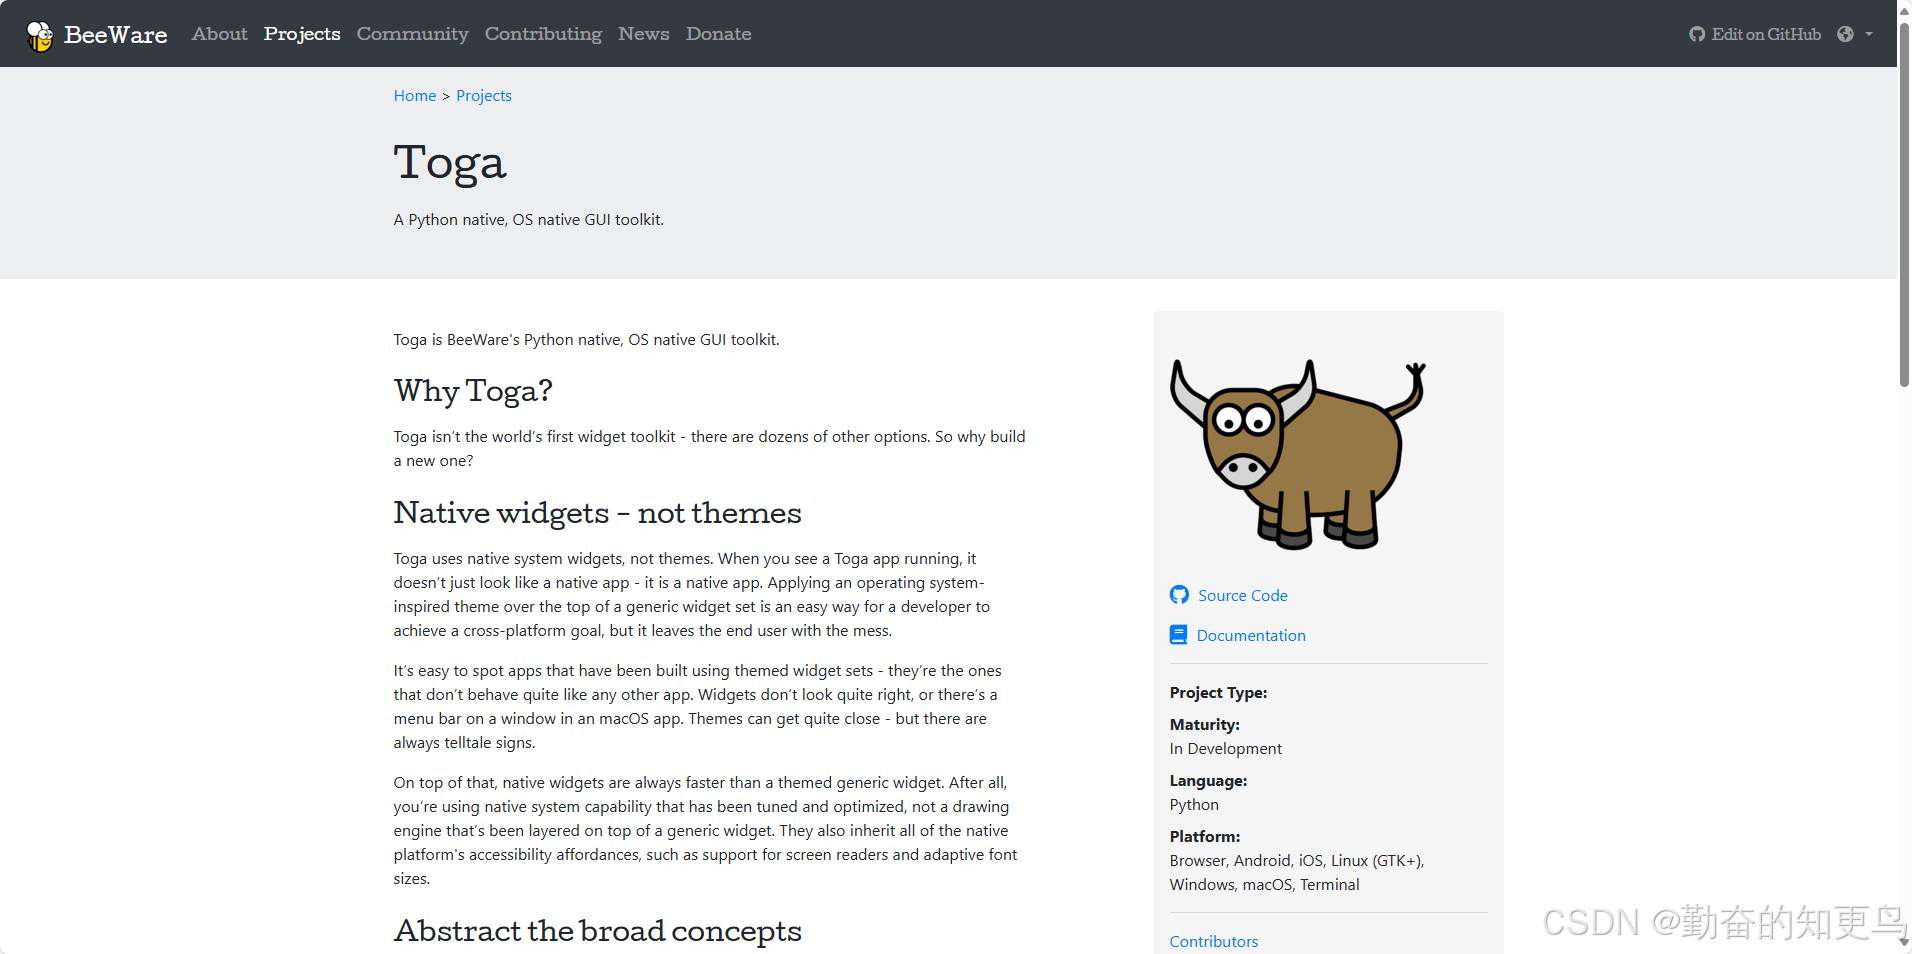Open the Donate page
This screenshot has height=954, width=1912.
(718, 34)
